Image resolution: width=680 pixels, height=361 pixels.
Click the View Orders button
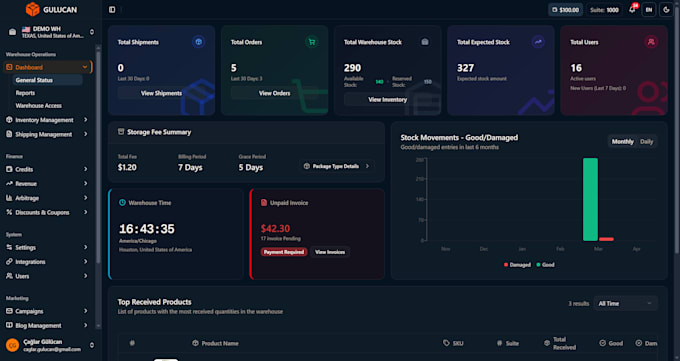click(275, 93)
